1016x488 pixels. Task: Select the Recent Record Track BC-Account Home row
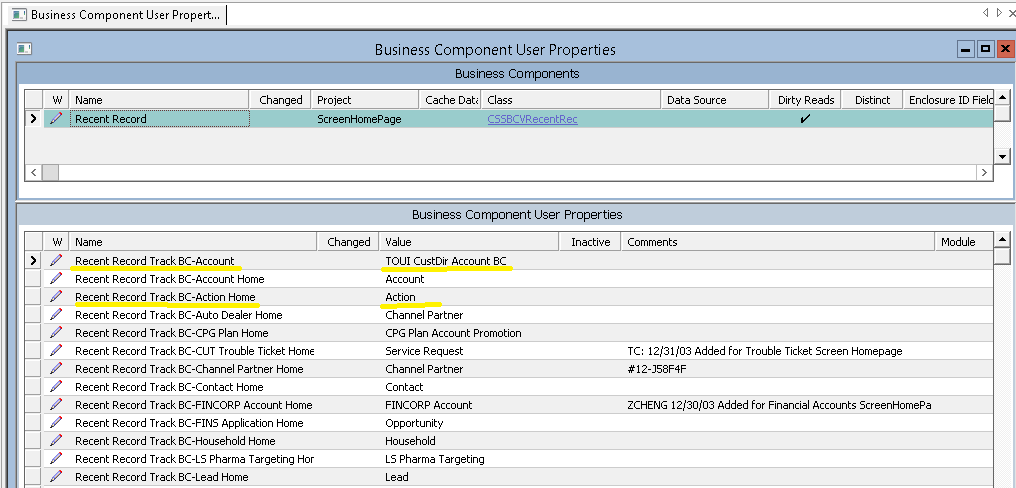[x=170, y=279]
